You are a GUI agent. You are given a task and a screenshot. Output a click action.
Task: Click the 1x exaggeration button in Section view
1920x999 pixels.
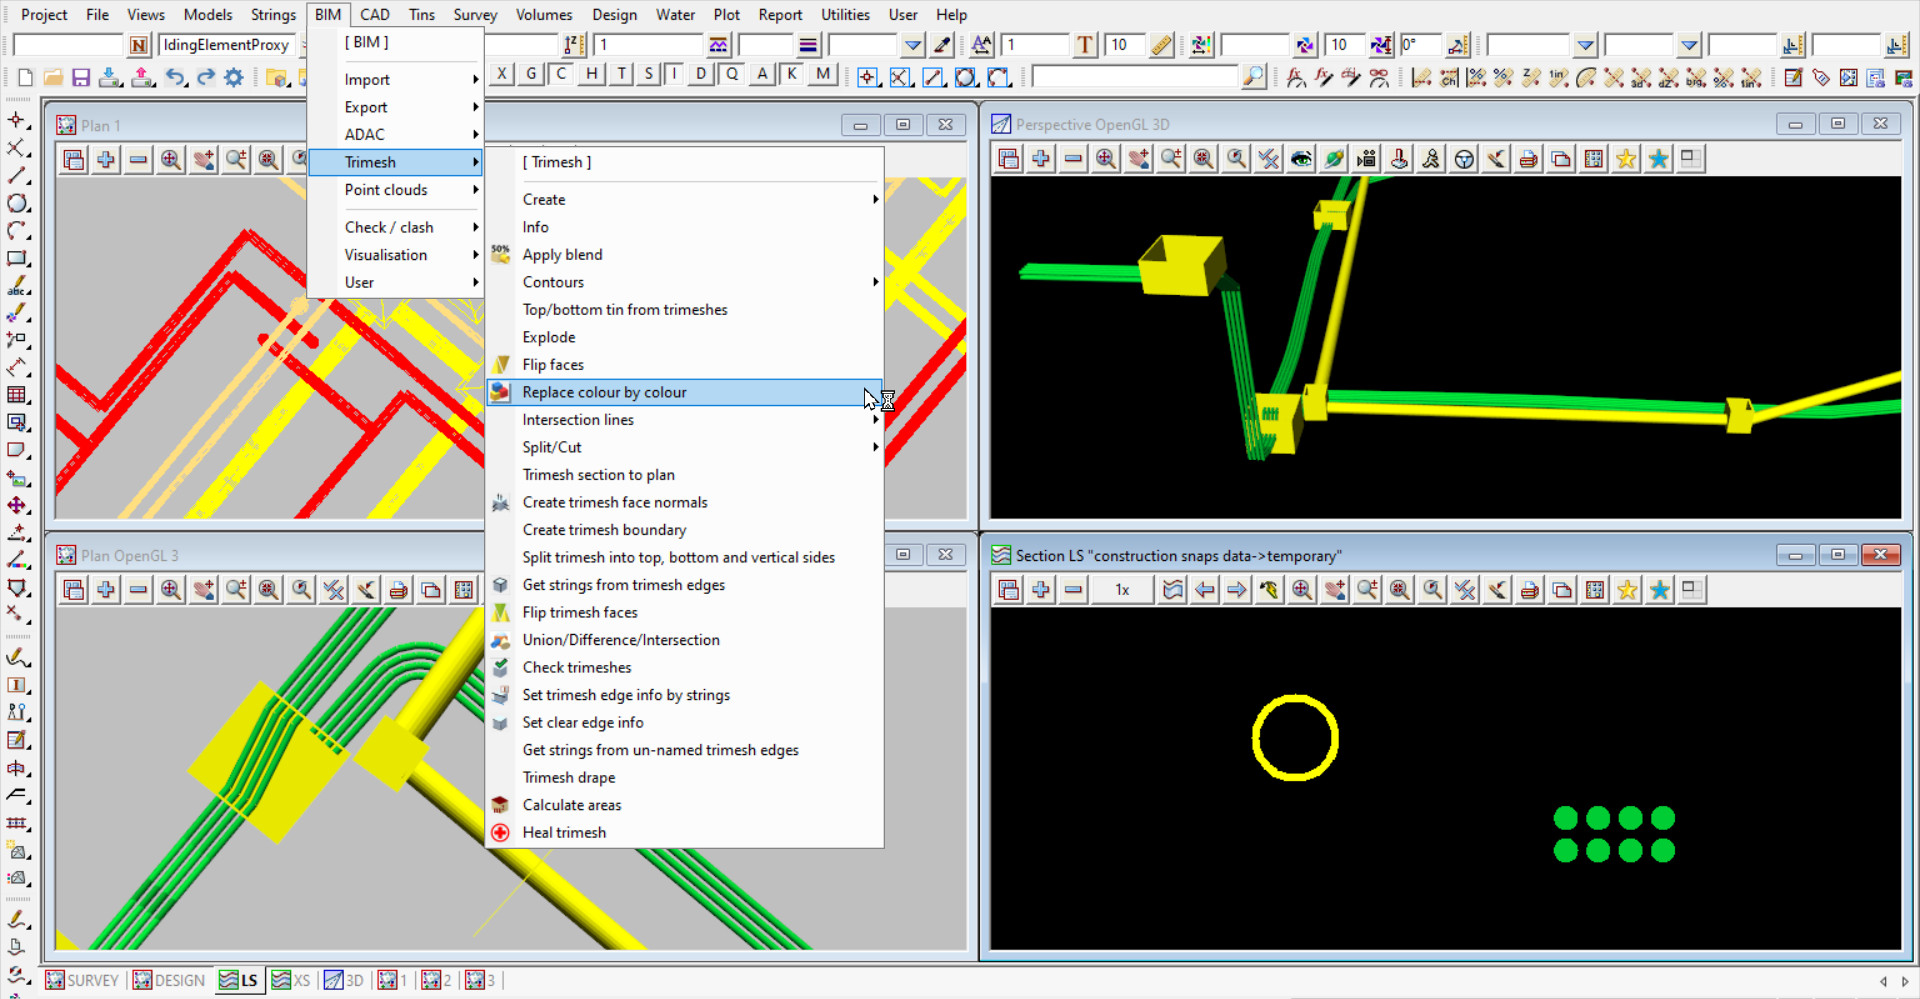click(1122, 590)
